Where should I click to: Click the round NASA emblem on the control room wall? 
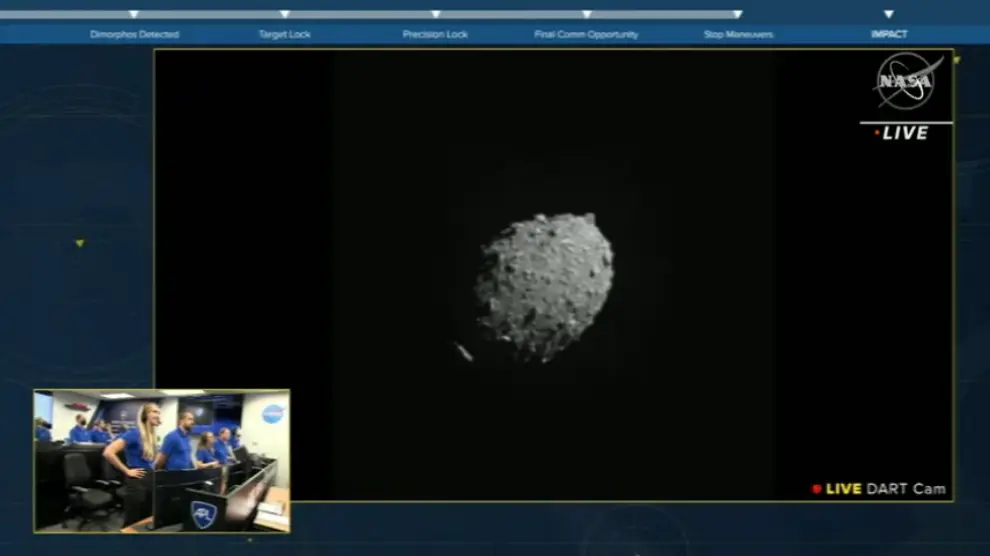(x=272, y=414)
